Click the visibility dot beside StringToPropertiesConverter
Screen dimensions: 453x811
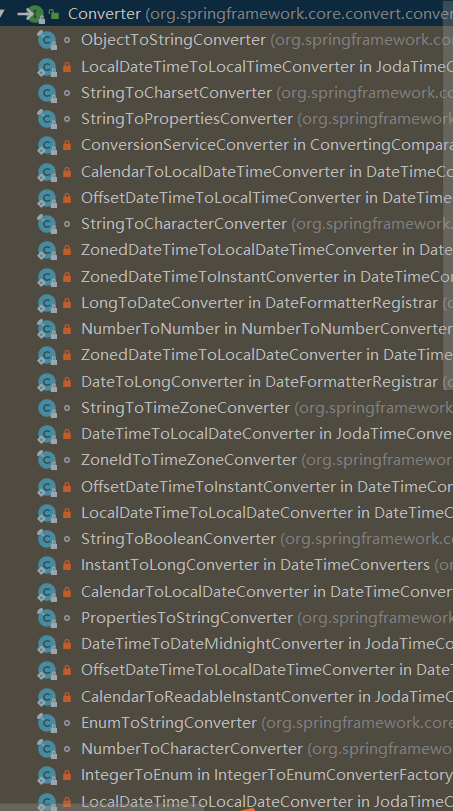(67, 119)
